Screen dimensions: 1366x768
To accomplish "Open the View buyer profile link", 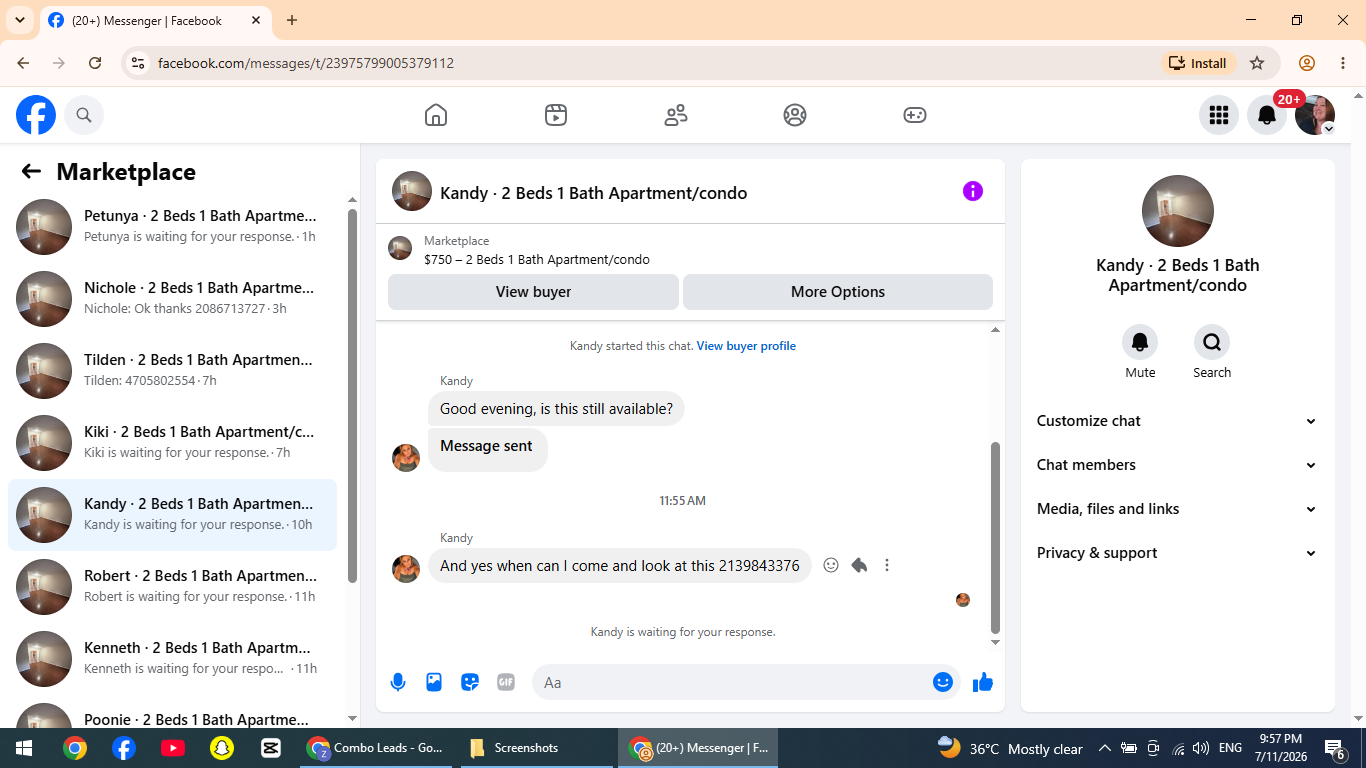I will 746,346.
